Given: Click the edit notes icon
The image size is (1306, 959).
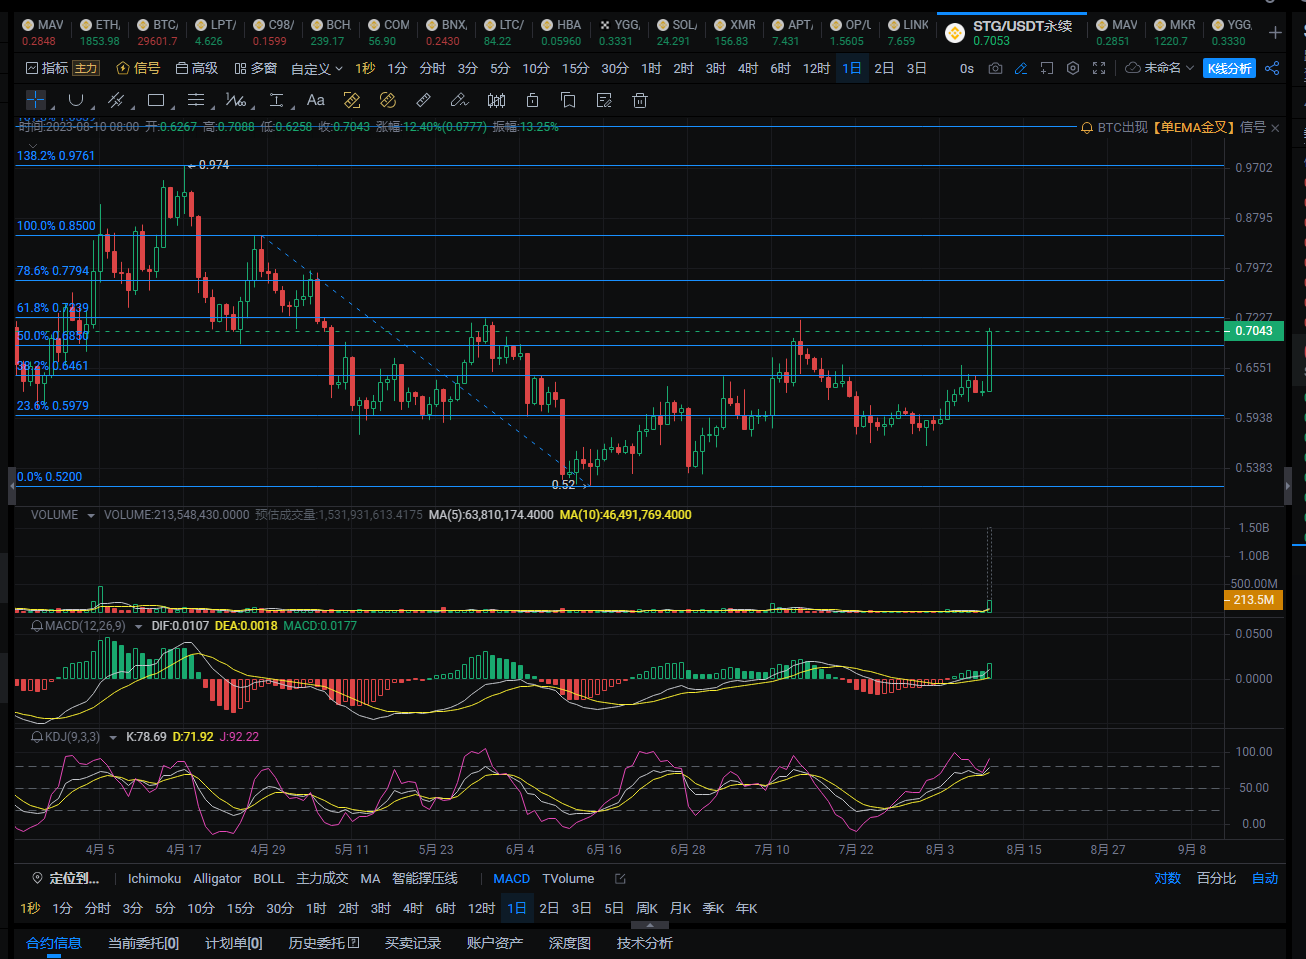Looking at the screenshot, I should (x=604, y=100).
